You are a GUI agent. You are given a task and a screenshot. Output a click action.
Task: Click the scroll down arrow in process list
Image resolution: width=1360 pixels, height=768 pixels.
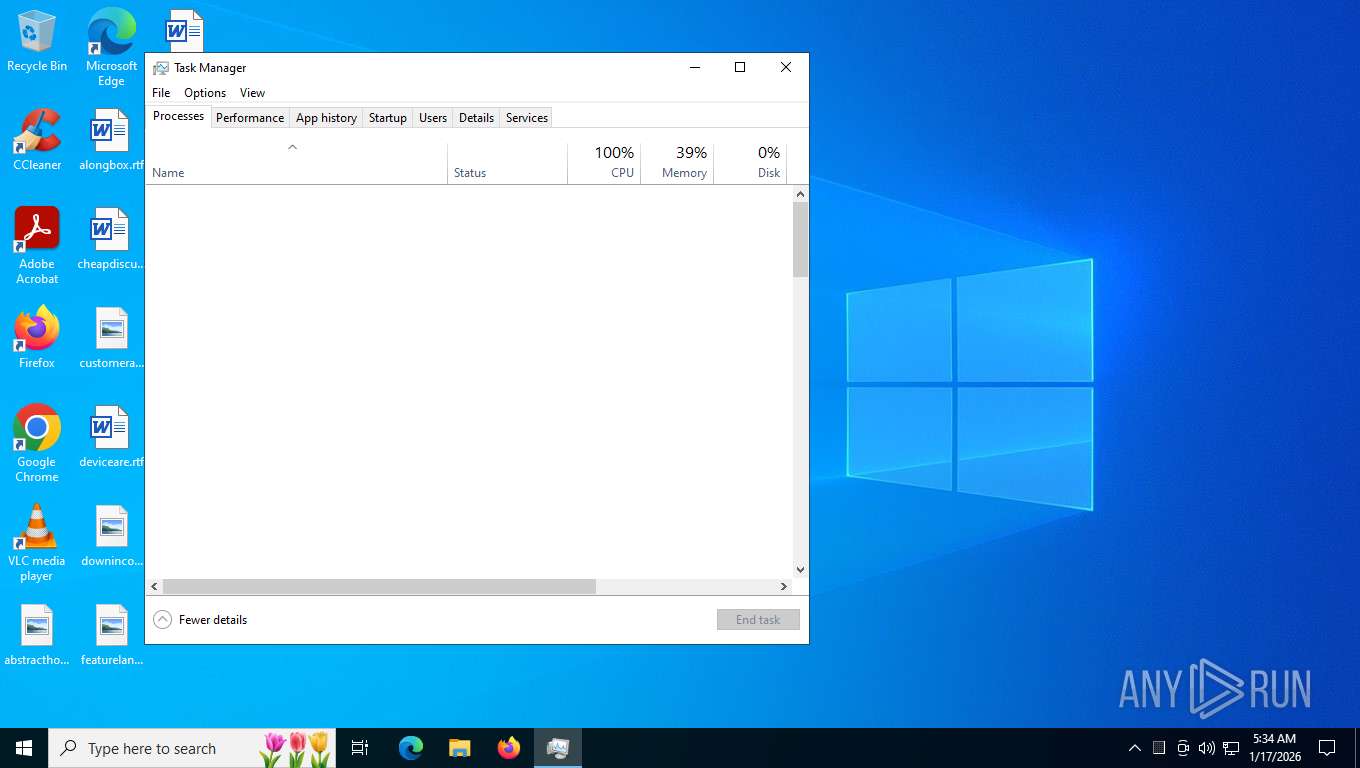click(x=800, y=570)
